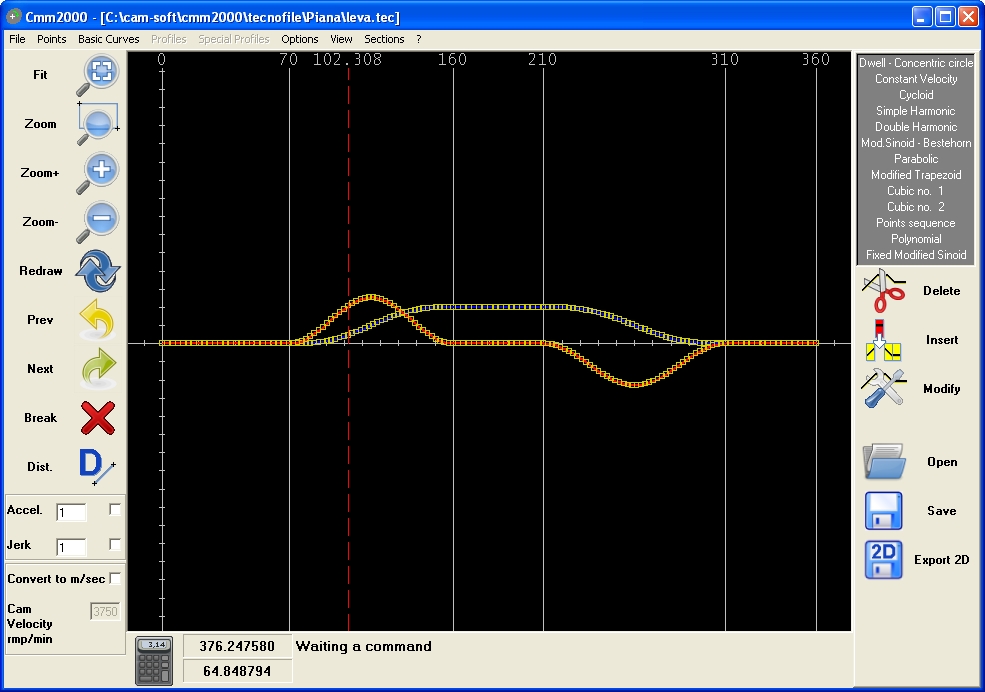This screenshot has width=985, height=692.
Task: Expand the Options menu
Action: pyautogui.click(x=300, y=39)
